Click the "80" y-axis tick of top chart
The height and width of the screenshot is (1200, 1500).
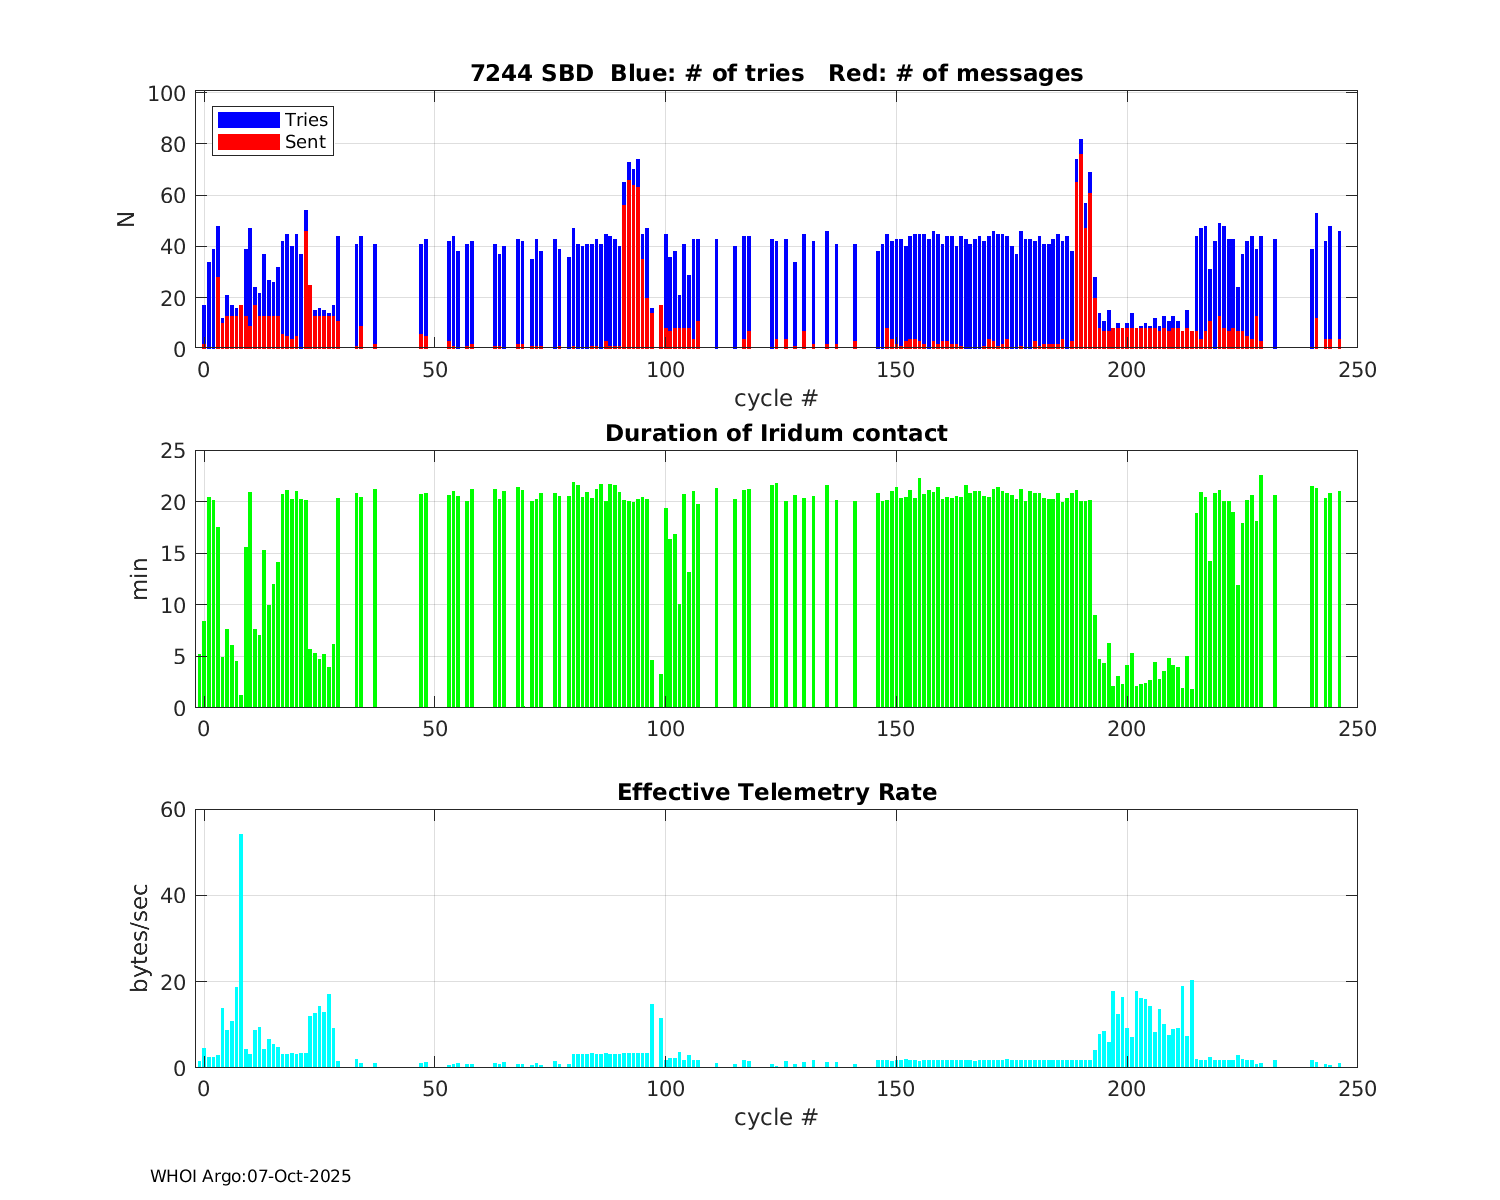173,145
